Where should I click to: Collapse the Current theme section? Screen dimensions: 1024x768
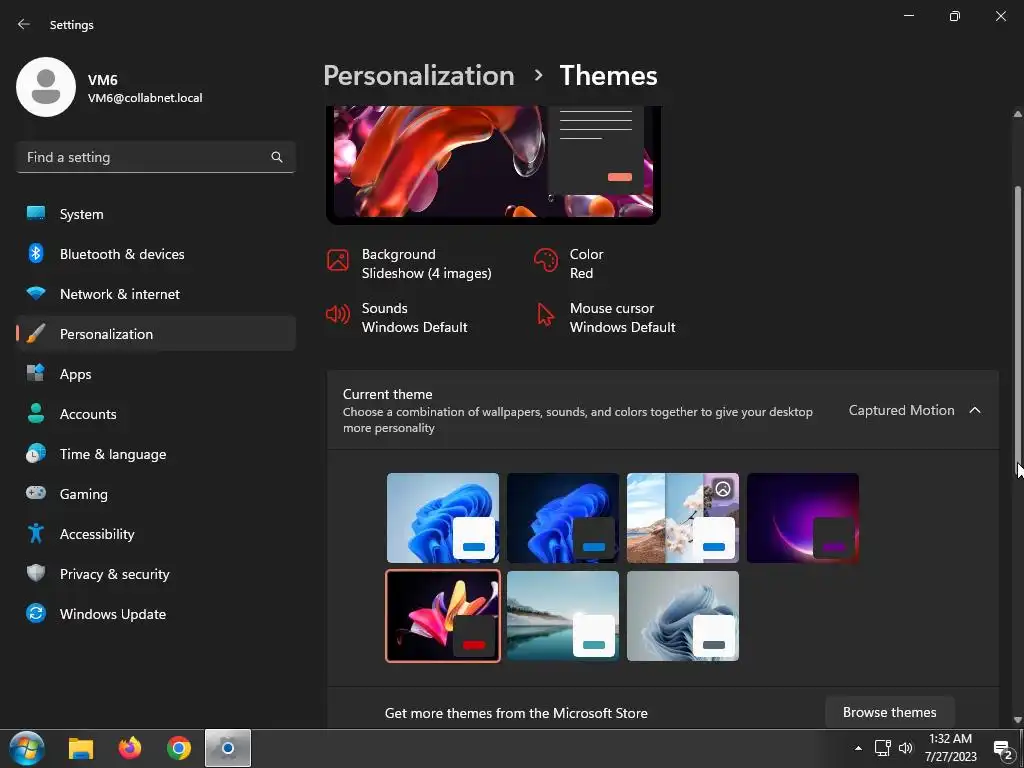pyautogui.click(x=975, y=410)
